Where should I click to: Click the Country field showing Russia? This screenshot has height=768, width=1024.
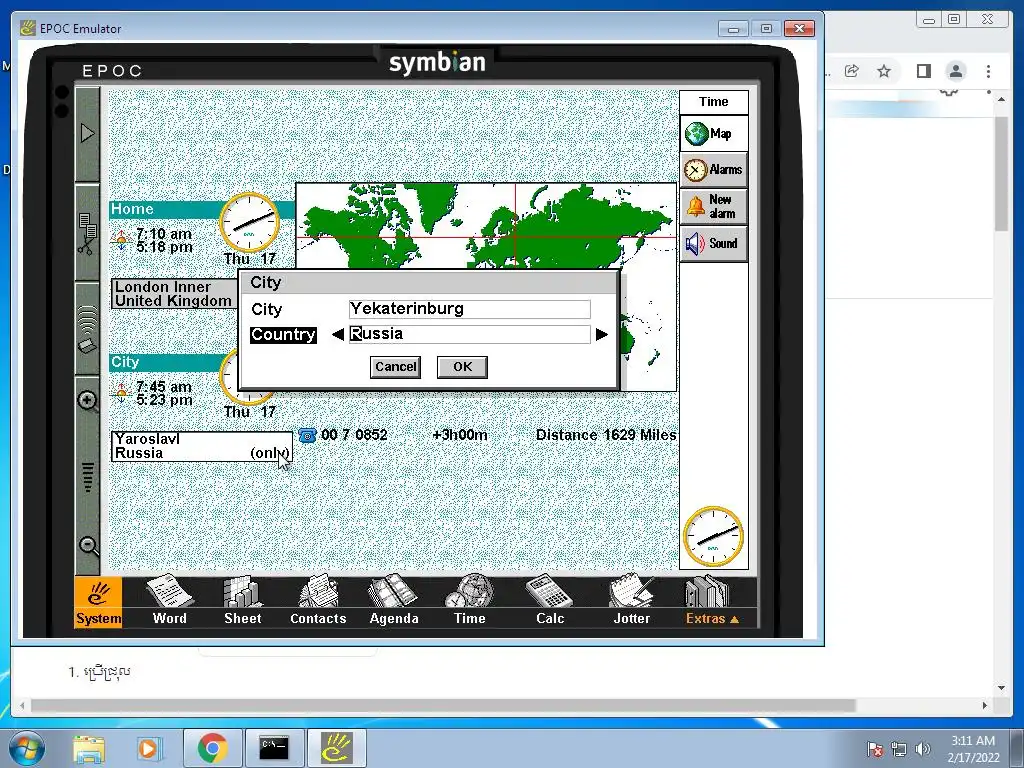(470, 334)
